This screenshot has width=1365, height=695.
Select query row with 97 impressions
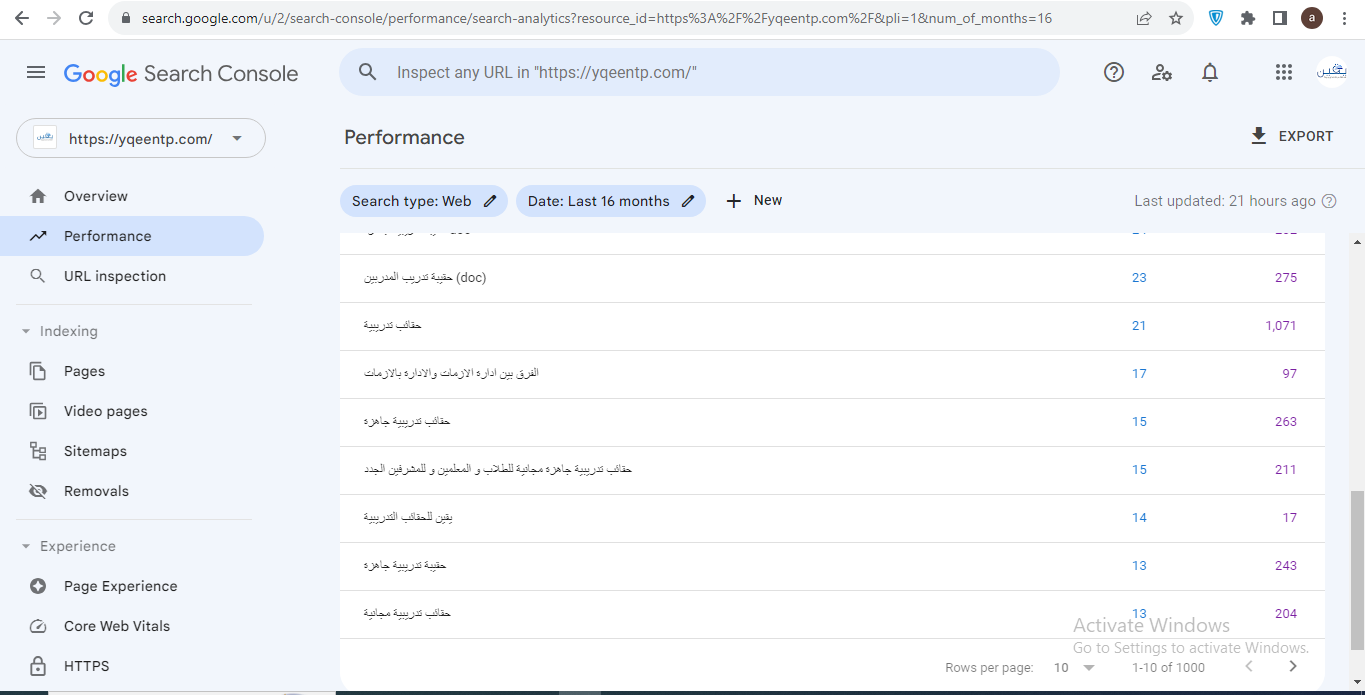click(832, 374)
